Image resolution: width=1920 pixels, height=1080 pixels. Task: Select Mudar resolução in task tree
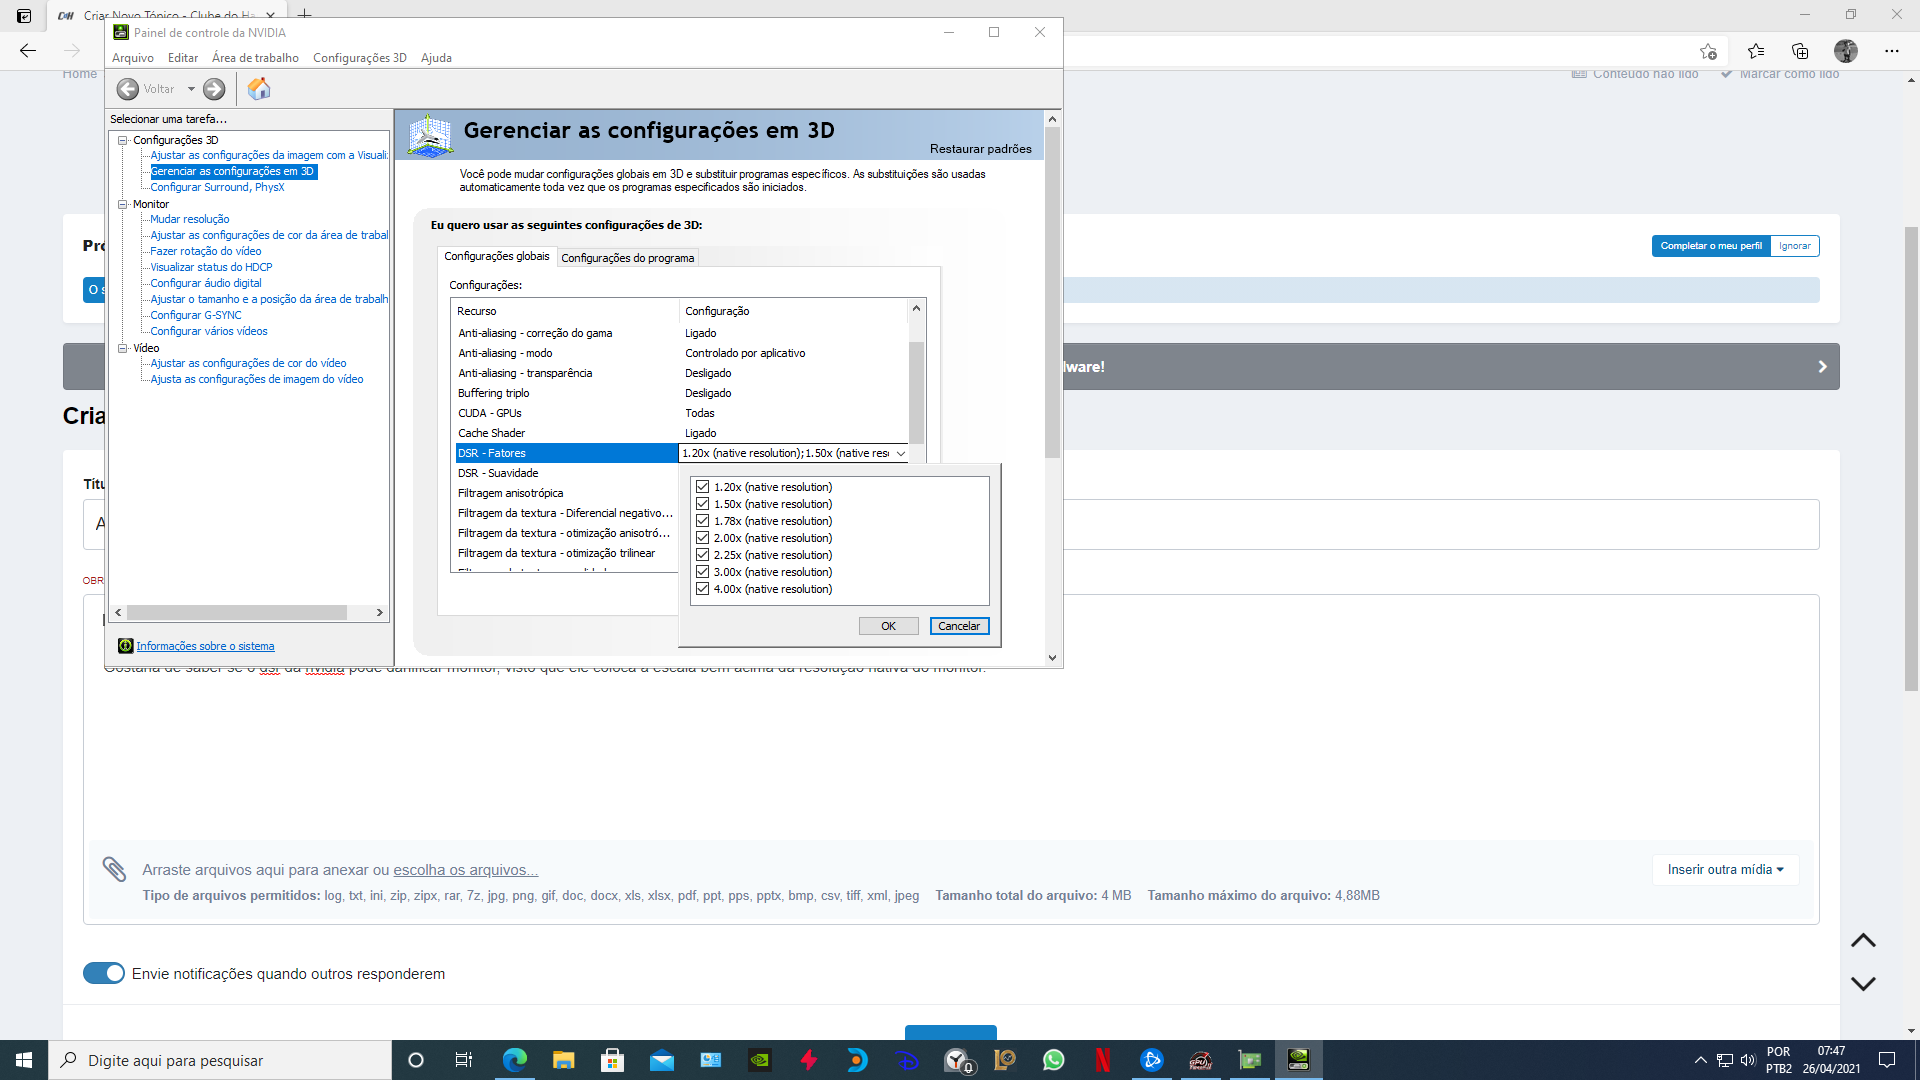(190, 219)
